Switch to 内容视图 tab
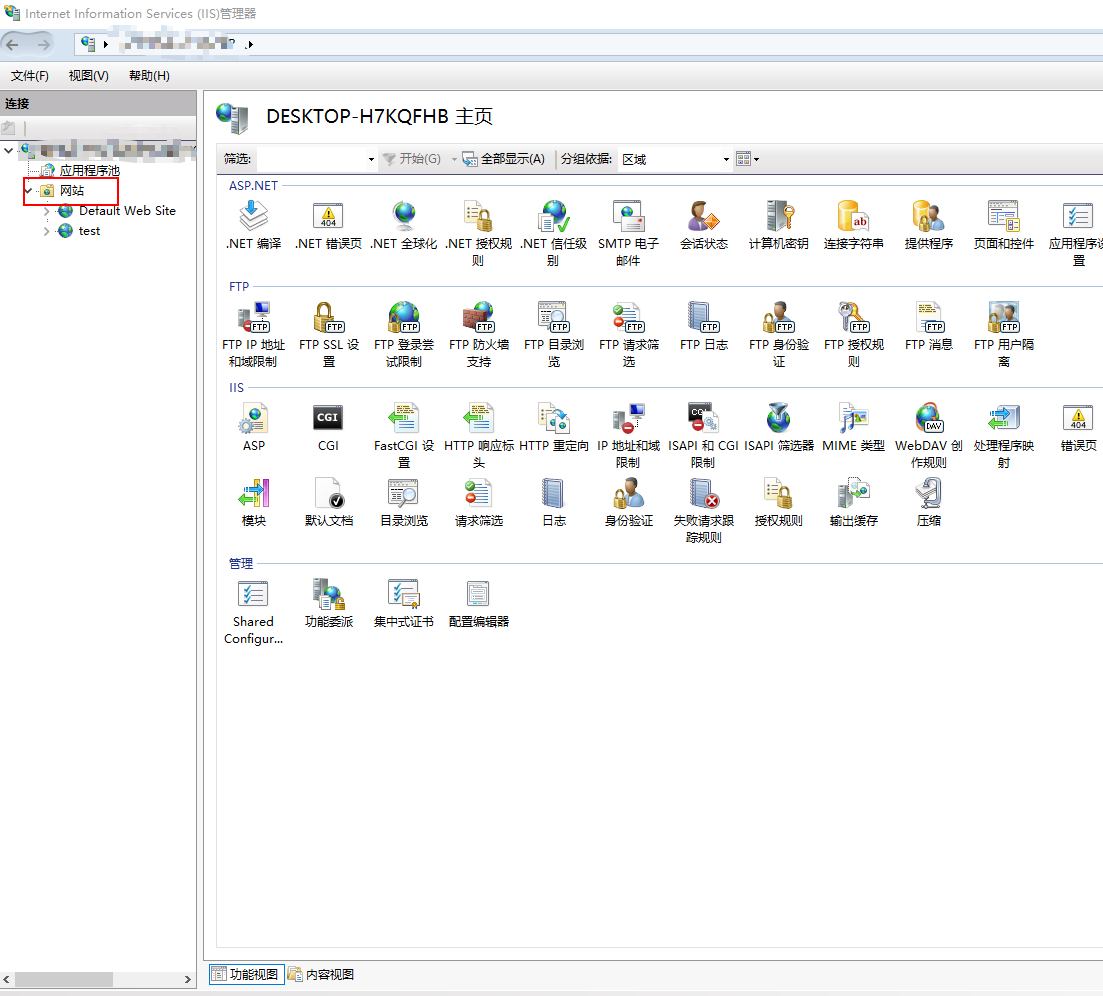The height and width of the screenshot is (996, 1103). pos(321,974)
